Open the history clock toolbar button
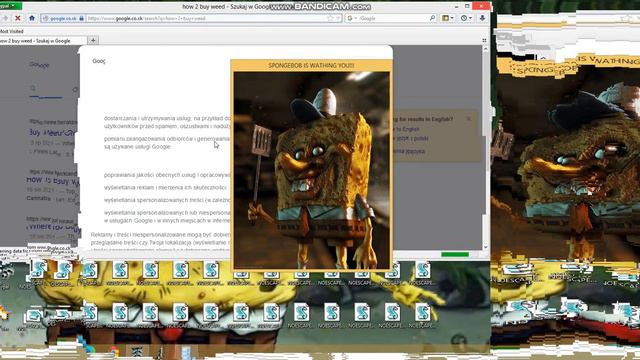 pos(466,18)
